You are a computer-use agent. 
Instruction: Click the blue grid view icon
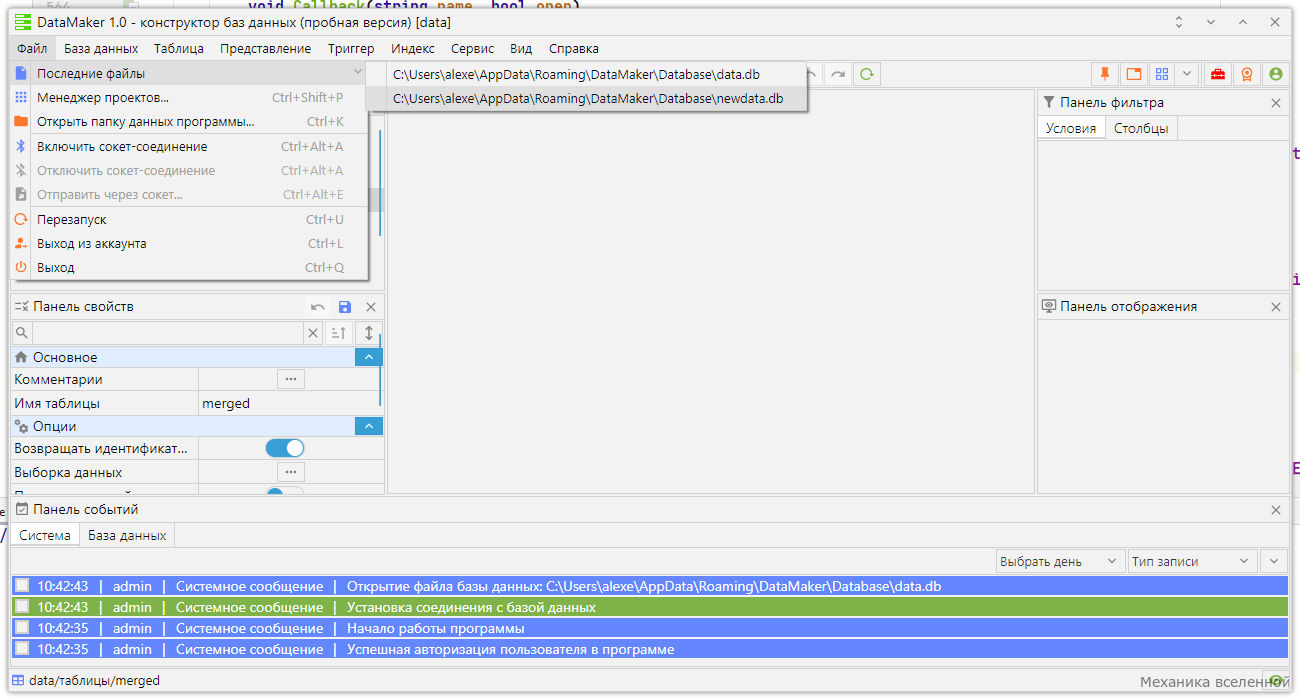coord(1161,74)
